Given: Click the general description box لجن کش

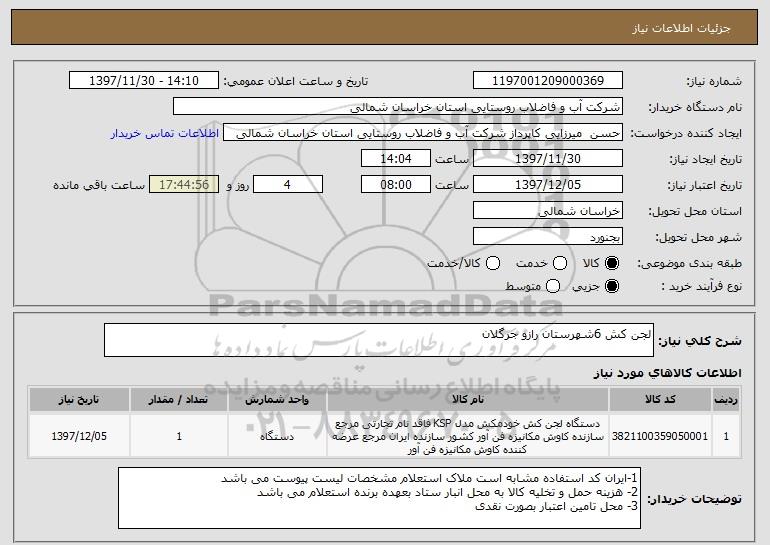Looking at the screenshot, I should (x=379, y=340).
